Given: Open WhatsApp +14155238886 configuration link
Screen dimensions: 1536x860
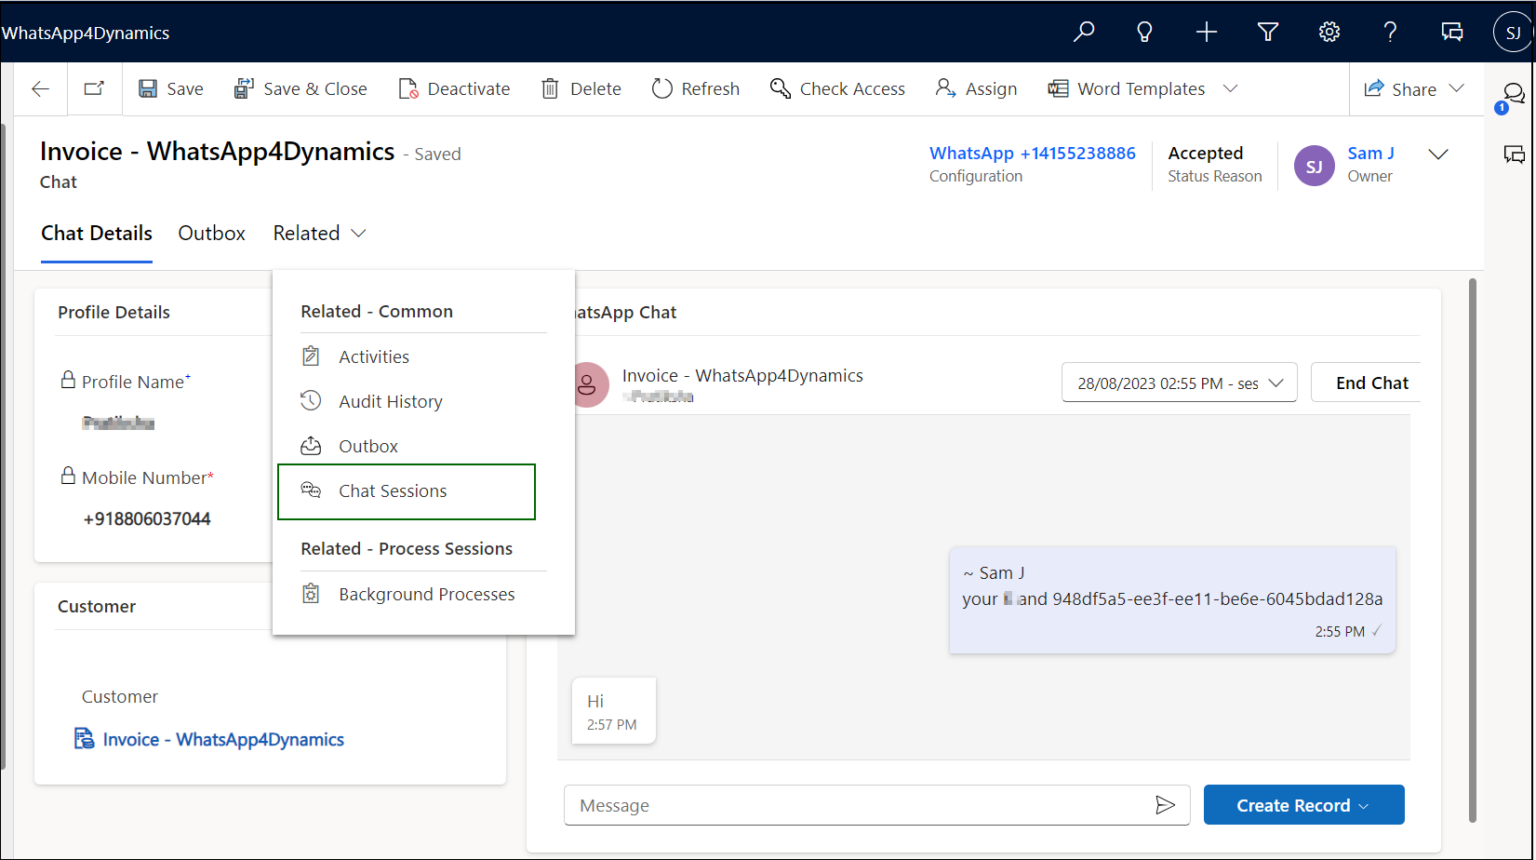Looking at the screenshot, I should [1032, 153].
